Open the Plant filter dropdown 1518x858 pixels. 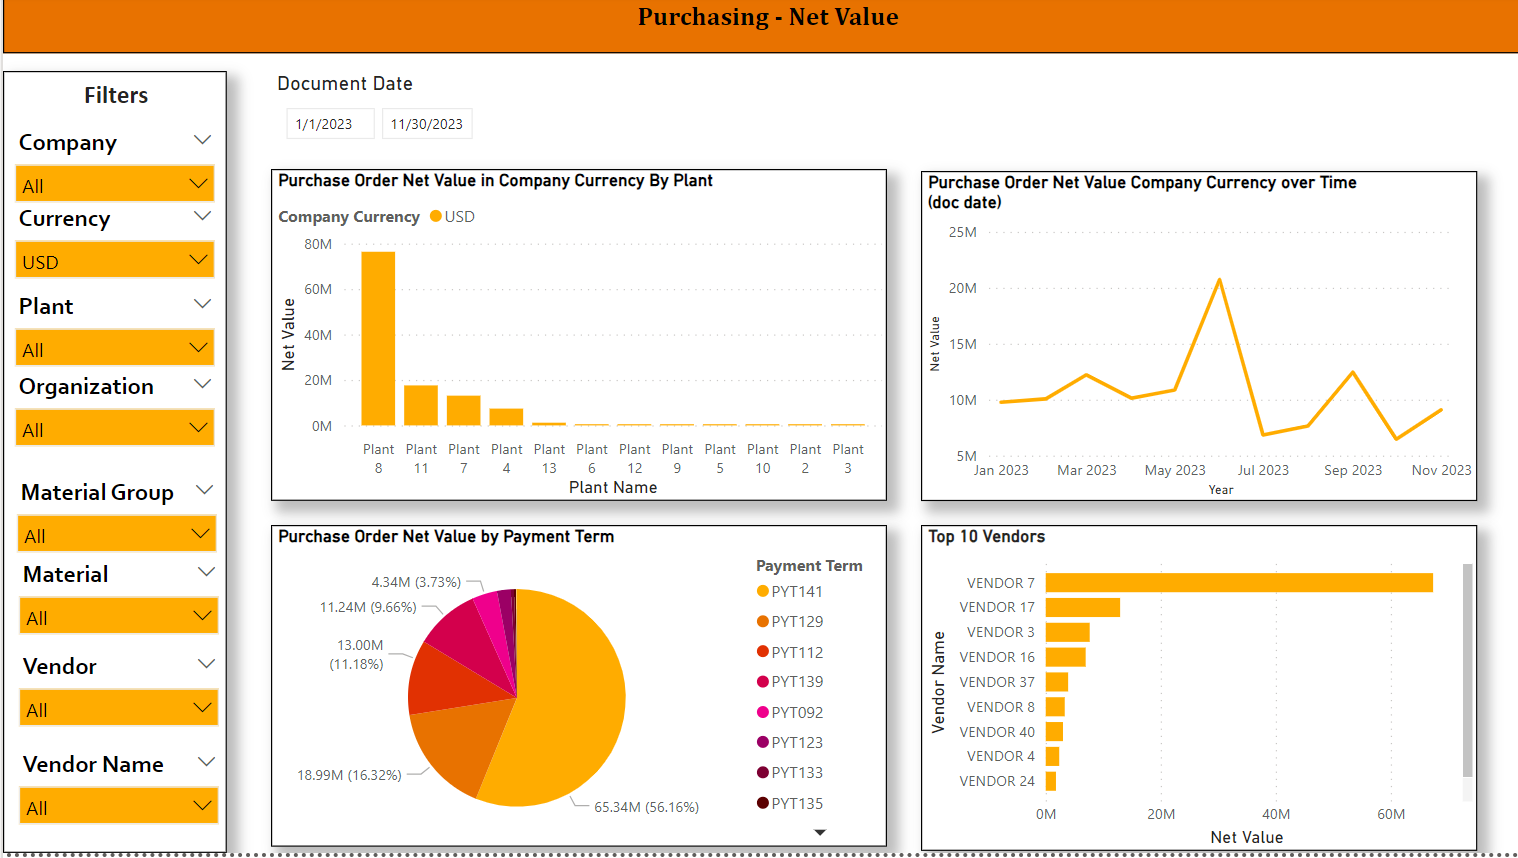(114, 347)
